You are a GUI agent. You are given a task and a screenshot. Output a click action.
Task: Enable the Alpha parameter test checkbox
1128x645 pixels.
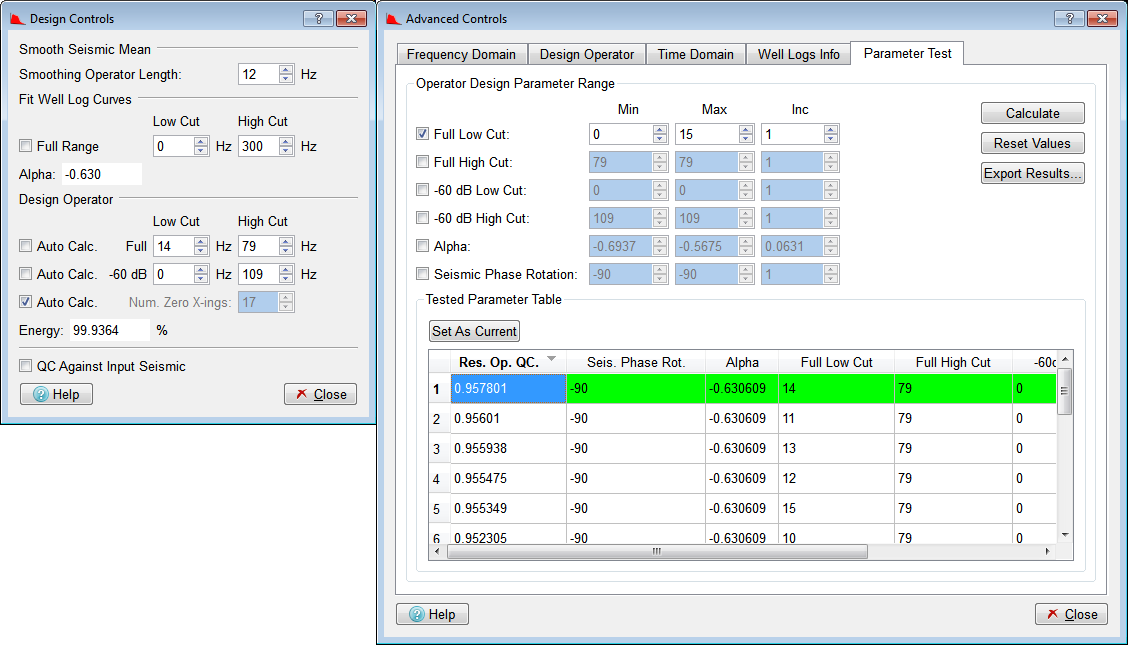[422, 246]
